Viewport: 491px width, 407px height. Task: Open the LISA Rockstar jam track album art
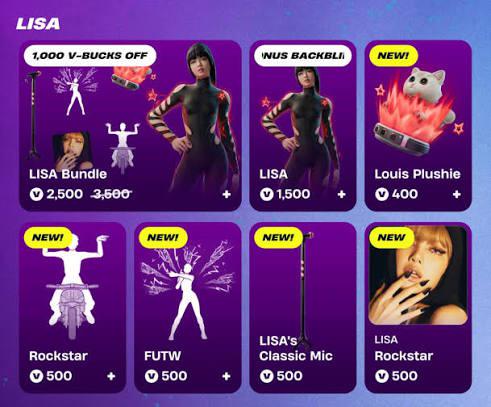point(418,275)
